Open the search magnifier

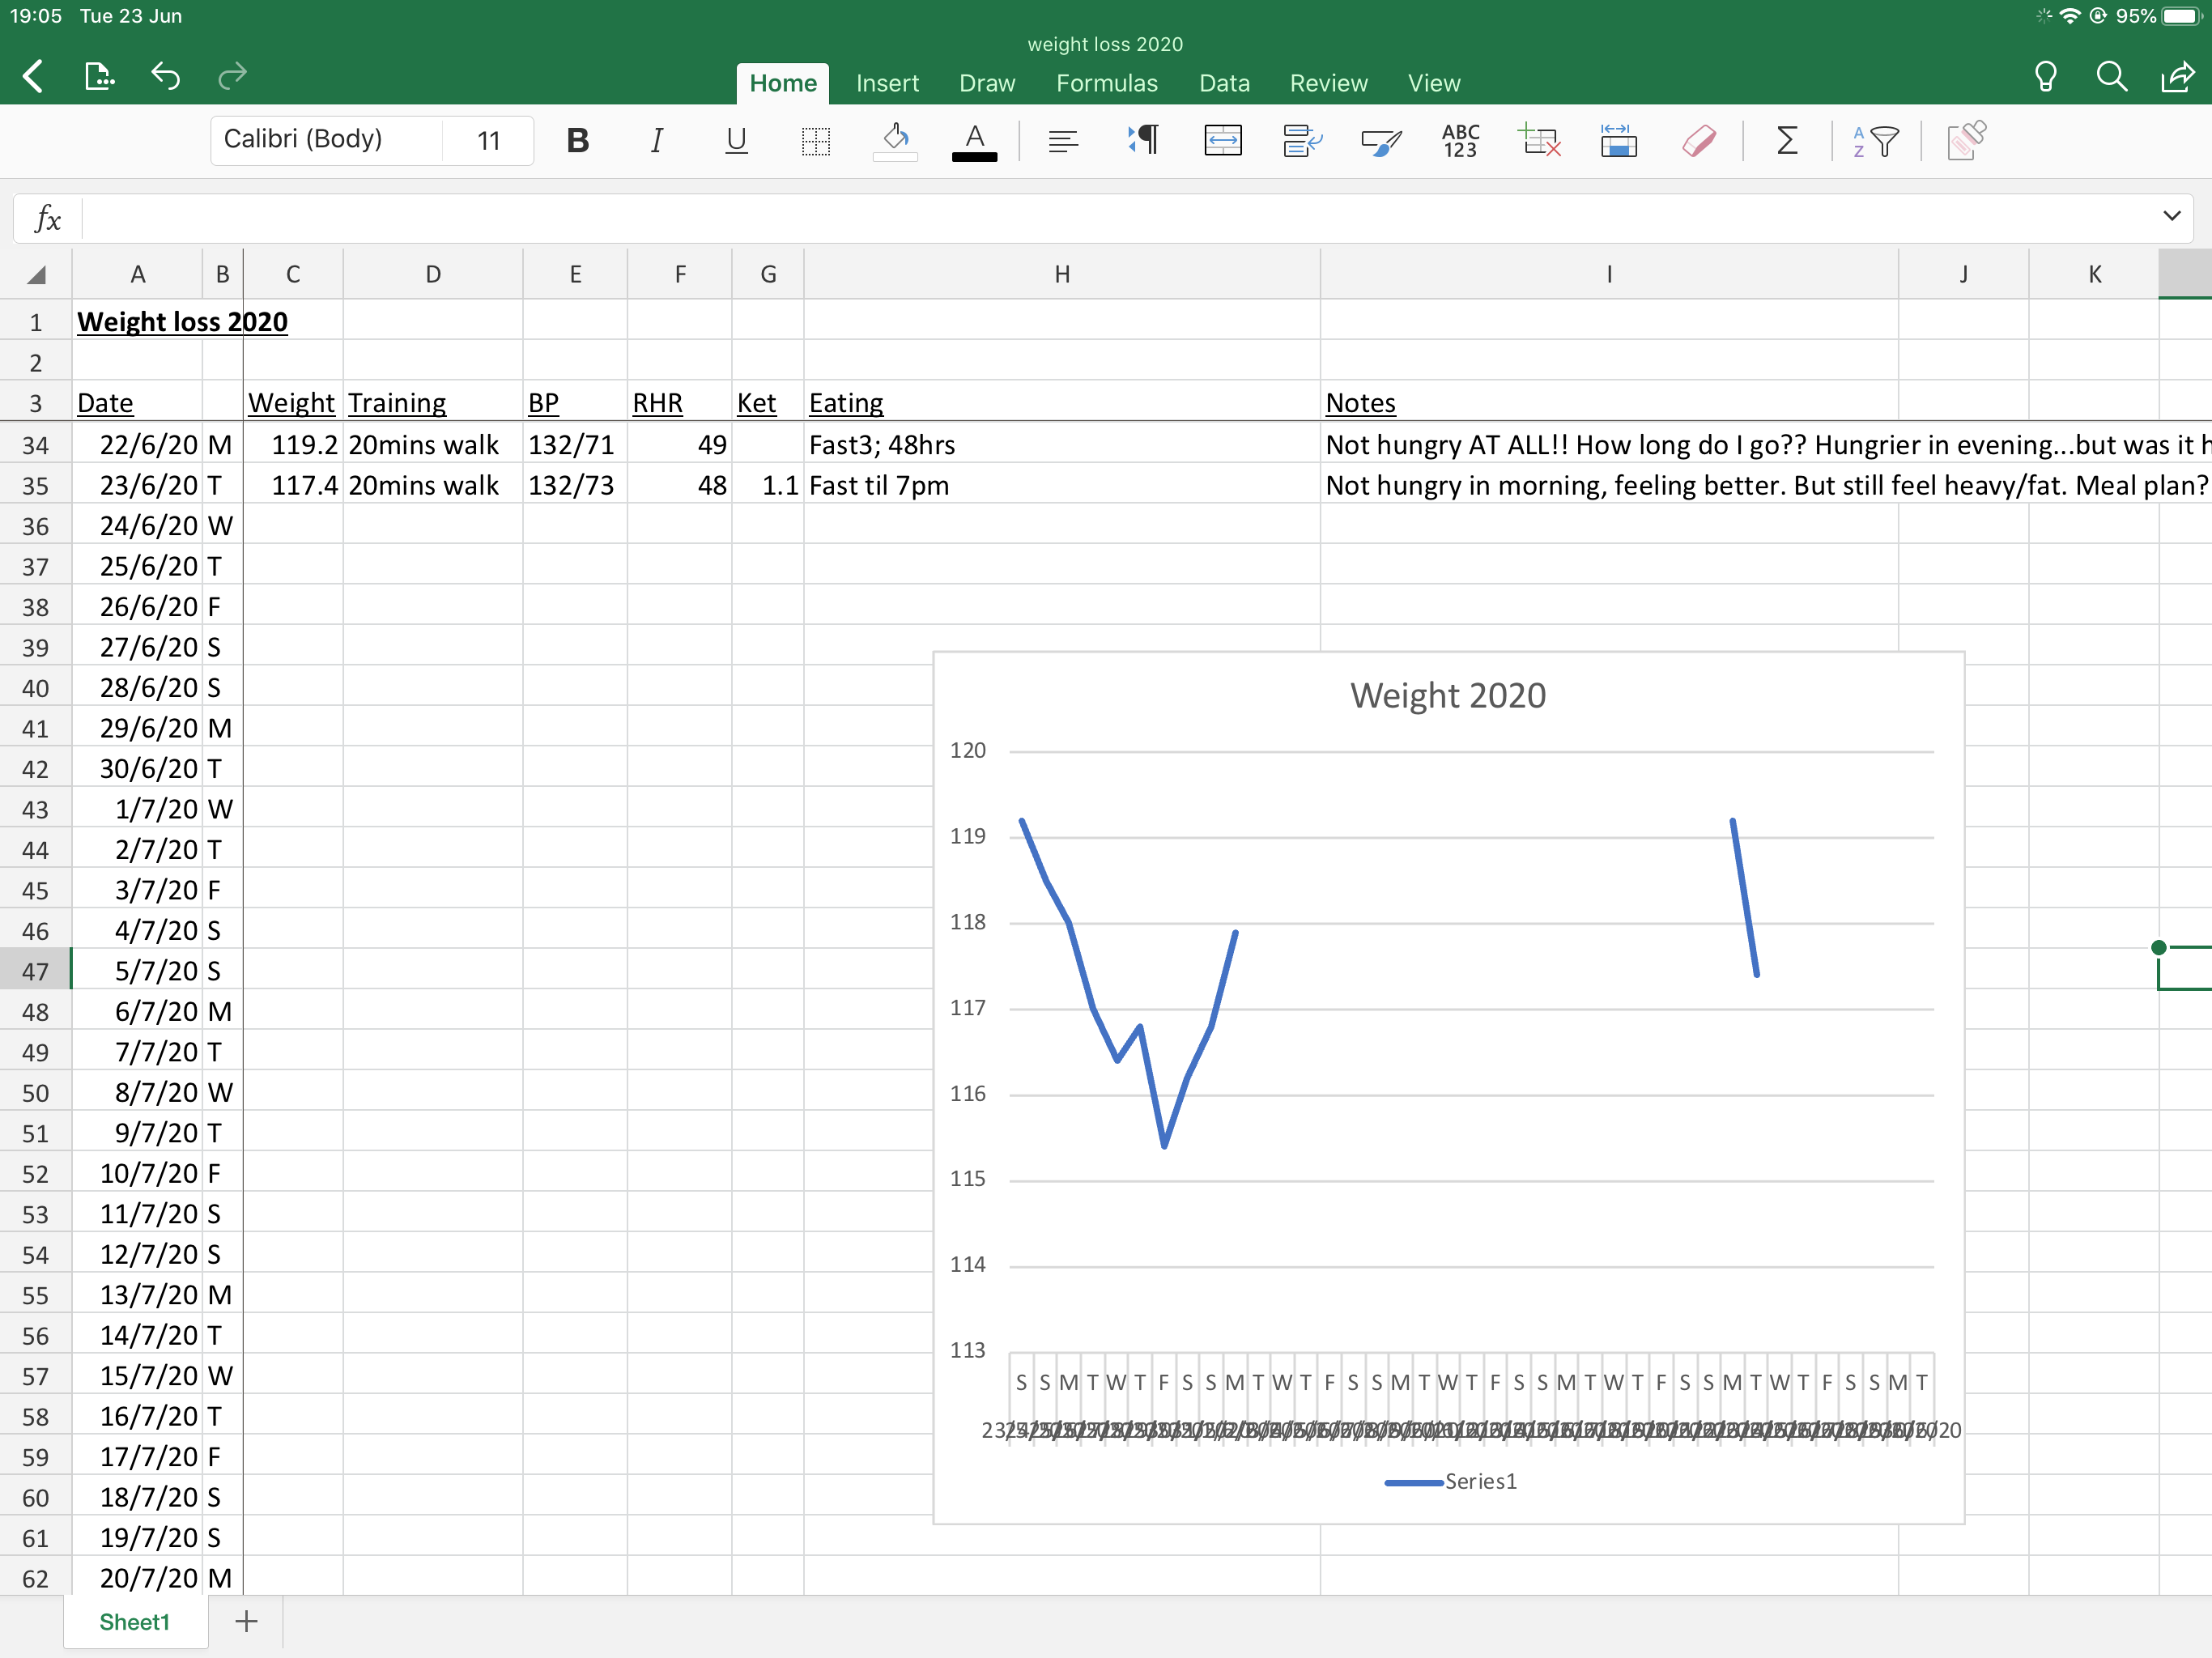click(x=2112, y=76)
